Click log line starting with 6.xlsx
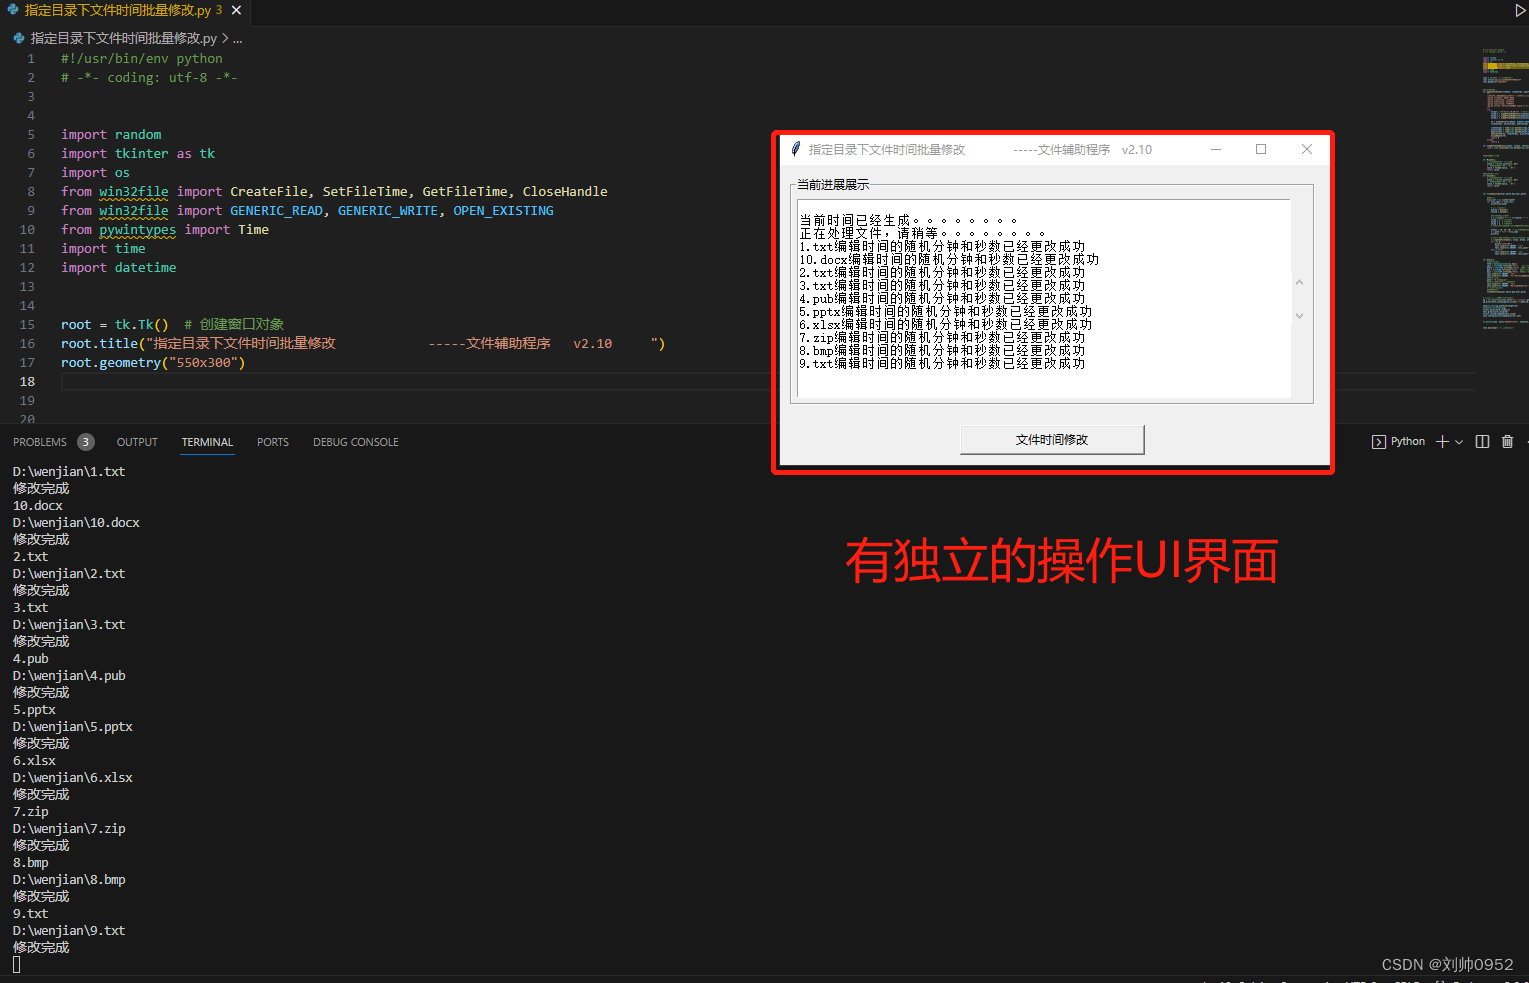Image resolution: width=1529 pixels, height=983 pixels. click(945, 324)
